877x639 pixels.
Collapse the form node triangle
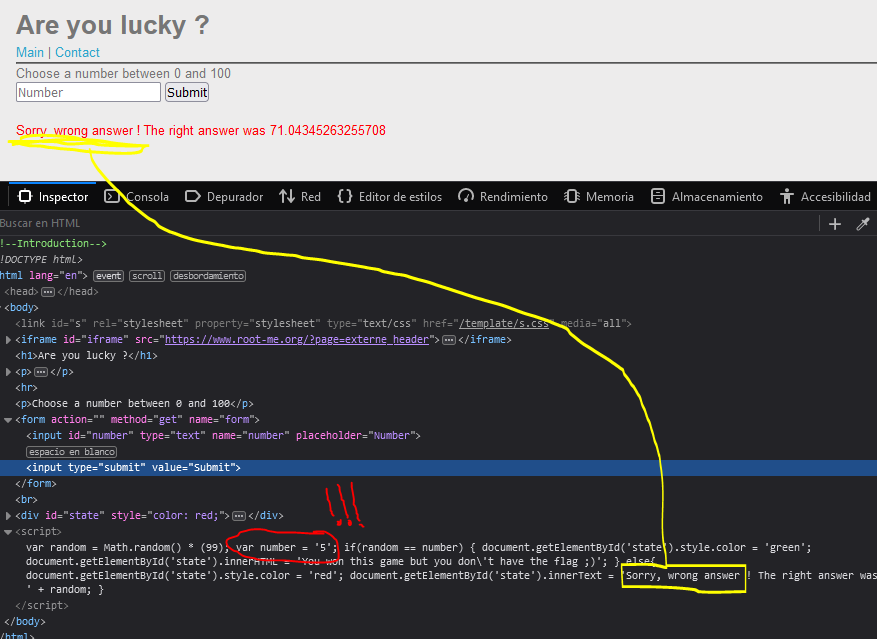coord(8,420)
